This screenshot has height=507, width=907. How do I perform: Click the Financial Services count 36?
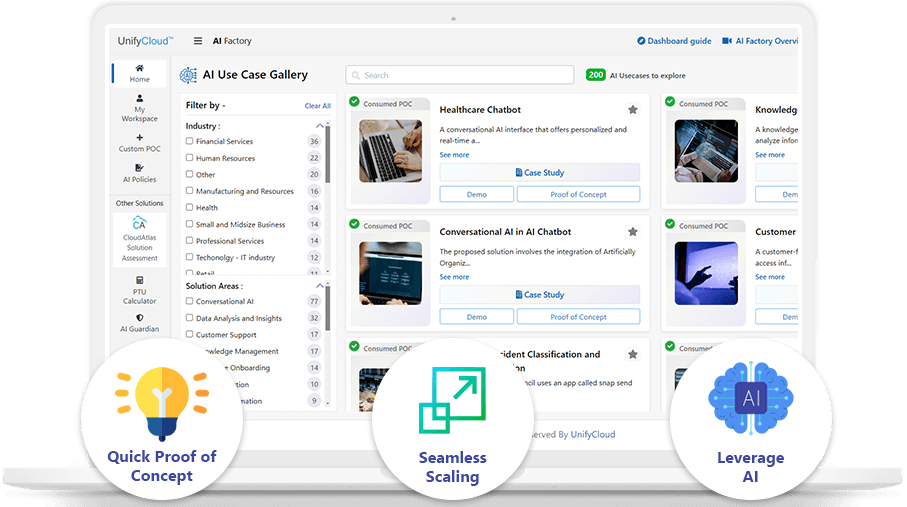[x=314, y=141]
